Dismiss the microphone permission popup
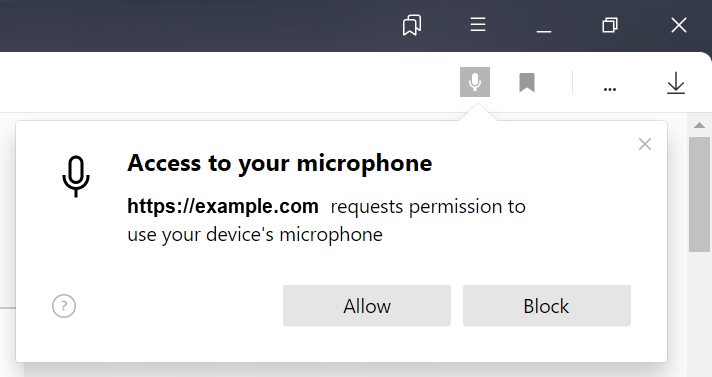The image size is (712, 377). pyautogui.click(x=645, y=144)
